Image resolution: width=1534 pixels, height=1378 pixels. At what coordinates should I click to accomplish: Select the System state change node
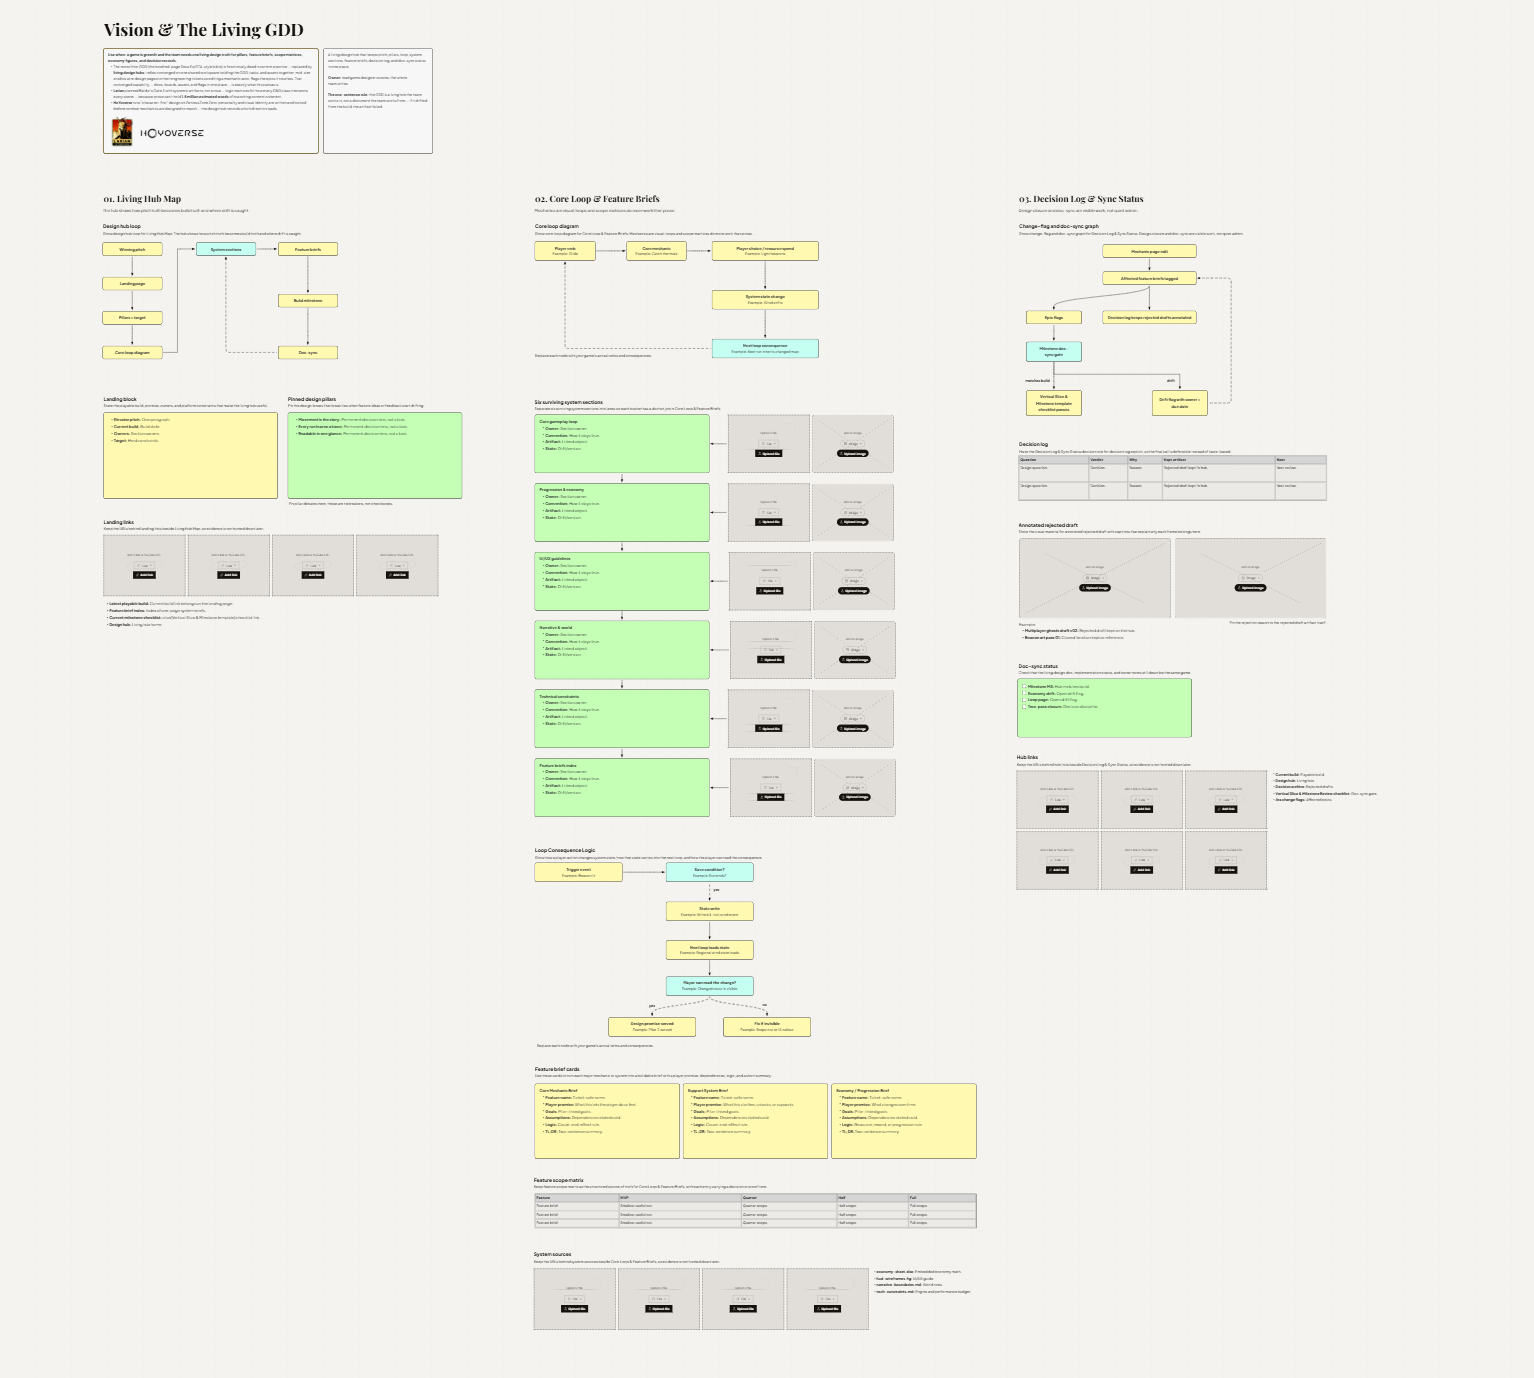click(x=765, y=299)
